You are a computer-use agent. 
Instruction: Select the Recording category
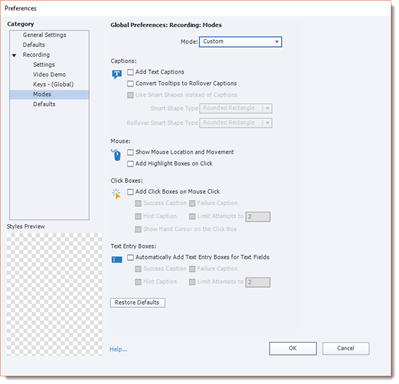pos(36,55)
